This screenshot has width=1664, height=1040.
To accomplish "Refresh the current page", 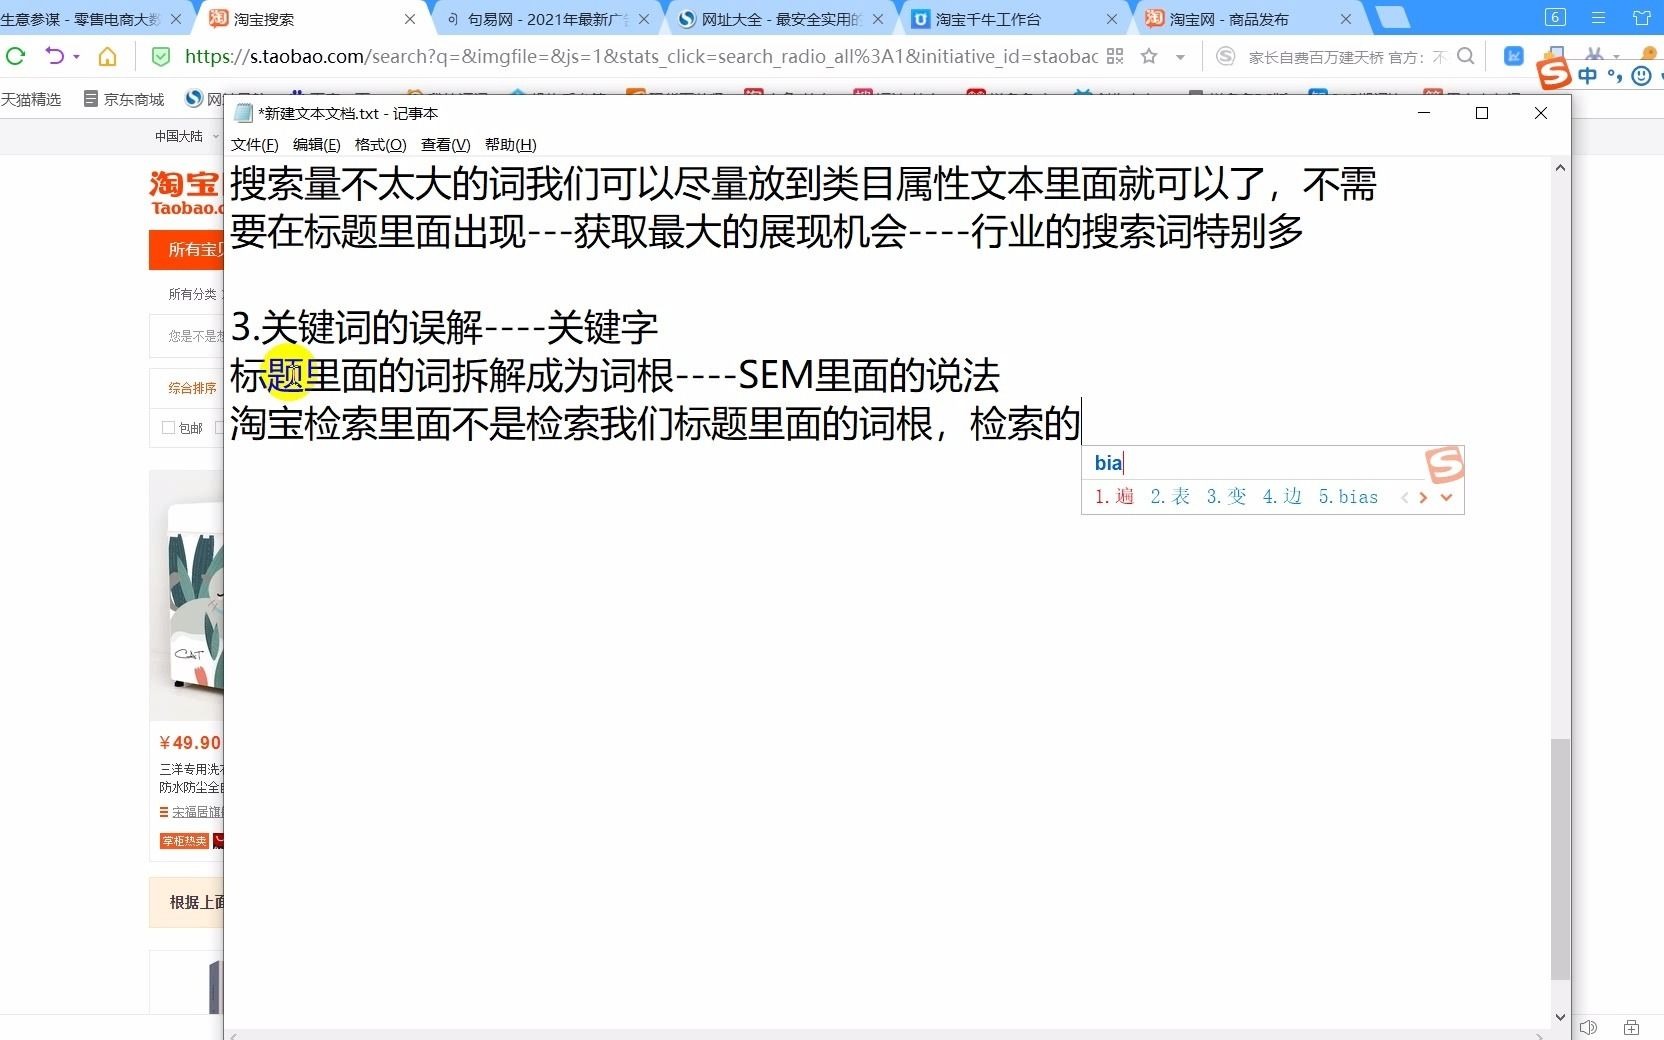I will click(15, 57).
